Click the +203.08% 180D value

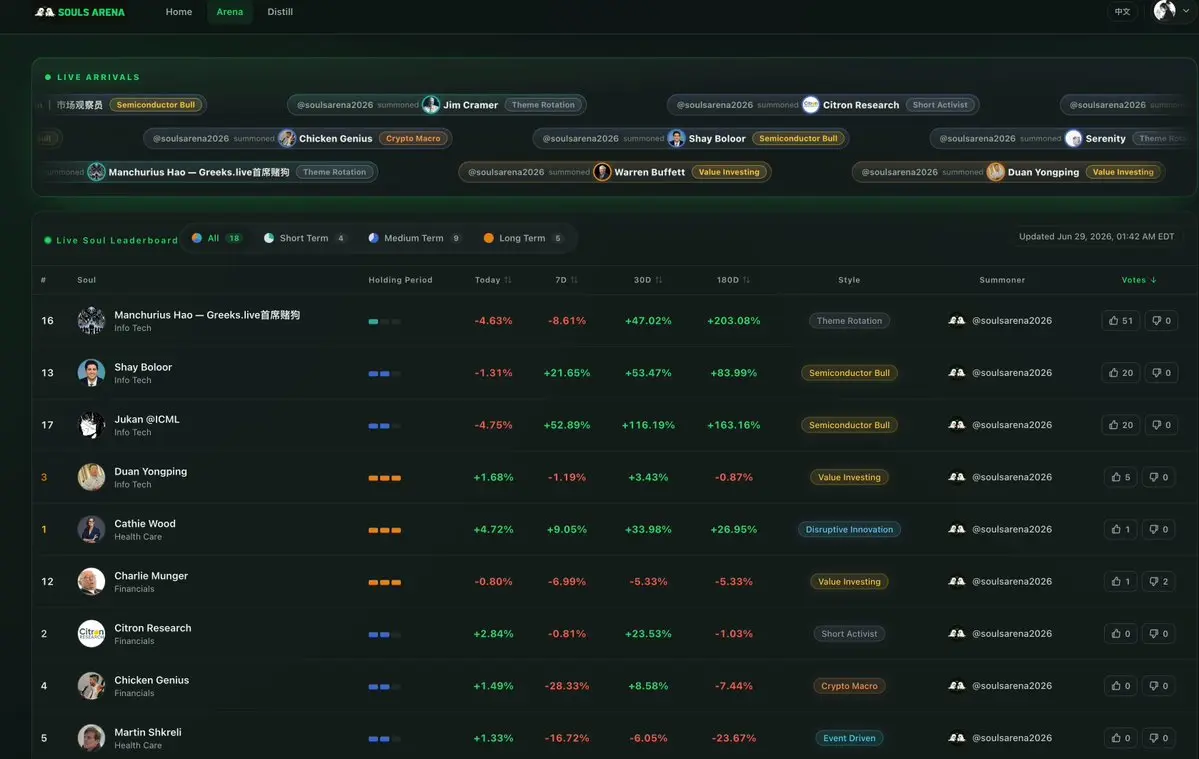click(x=733, y=321)
